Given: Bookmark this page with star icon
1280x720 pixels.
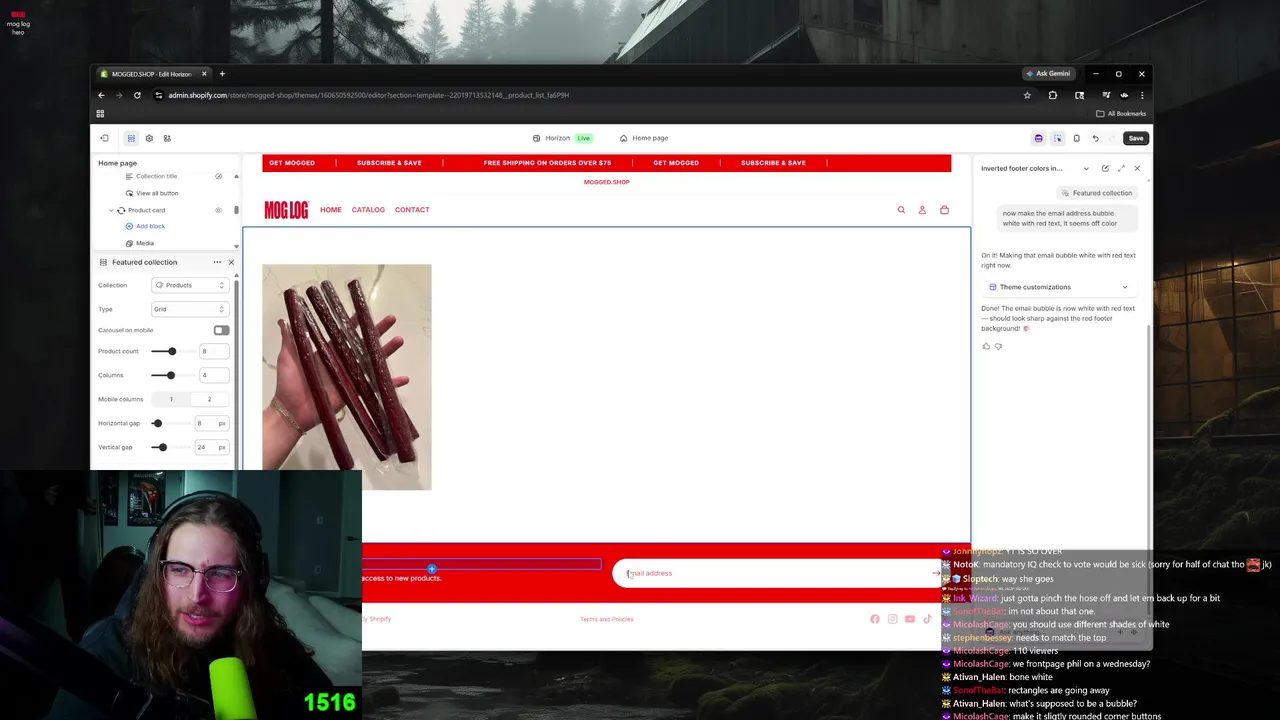Looking at the screenshot, I should pyautogui.click(x=1027, y=95).
